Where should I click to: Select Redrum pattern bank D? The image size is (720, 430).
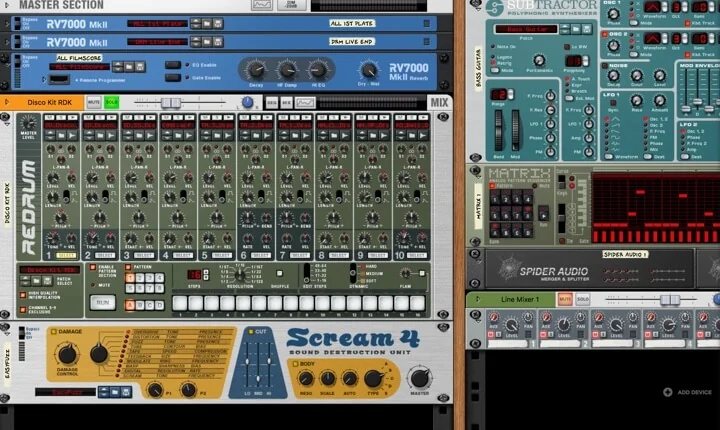click(x=159, y=305)
